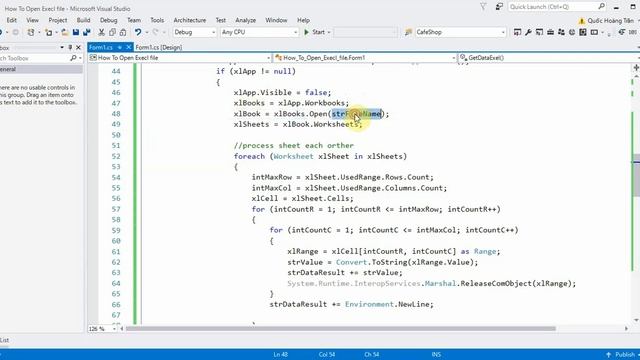Close the Toolbox panel
Screen dimensions: 640x360
[x=78, y=47]
